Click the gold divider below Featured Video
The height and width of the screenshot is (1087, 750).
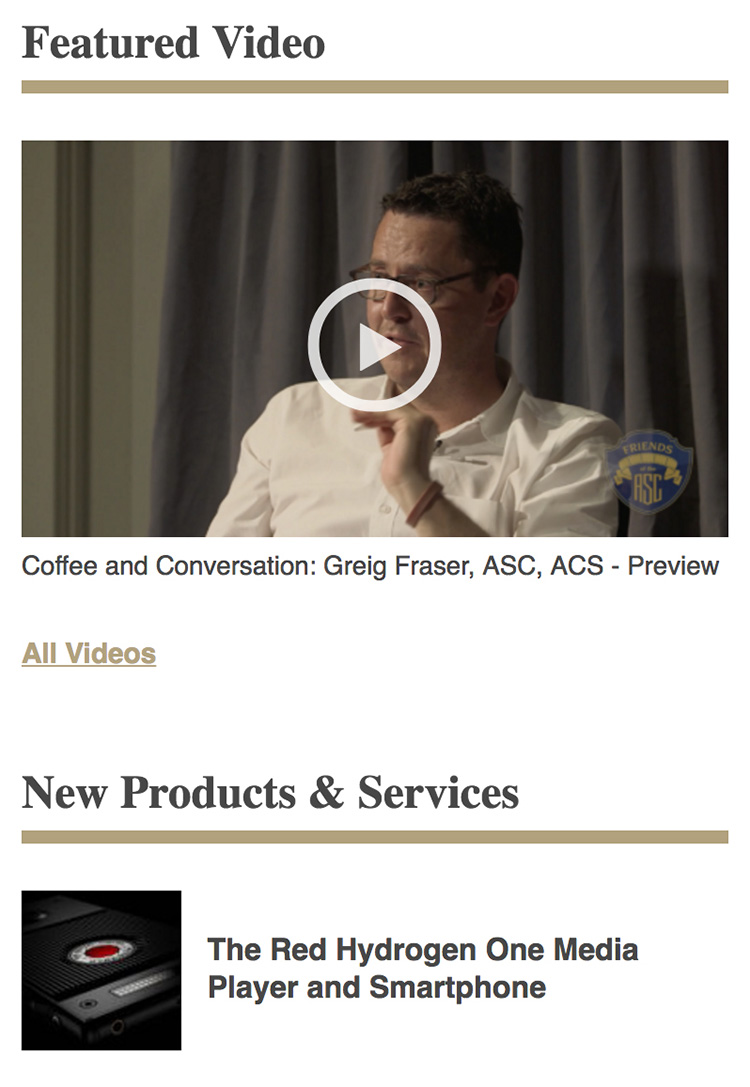[374, 87]
